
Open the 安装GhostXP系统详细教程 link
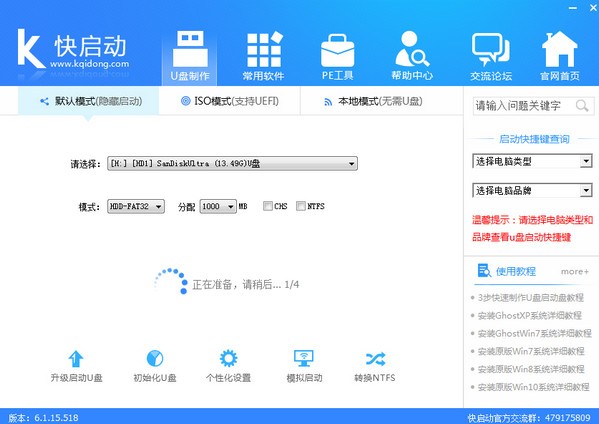pos(529,316)
